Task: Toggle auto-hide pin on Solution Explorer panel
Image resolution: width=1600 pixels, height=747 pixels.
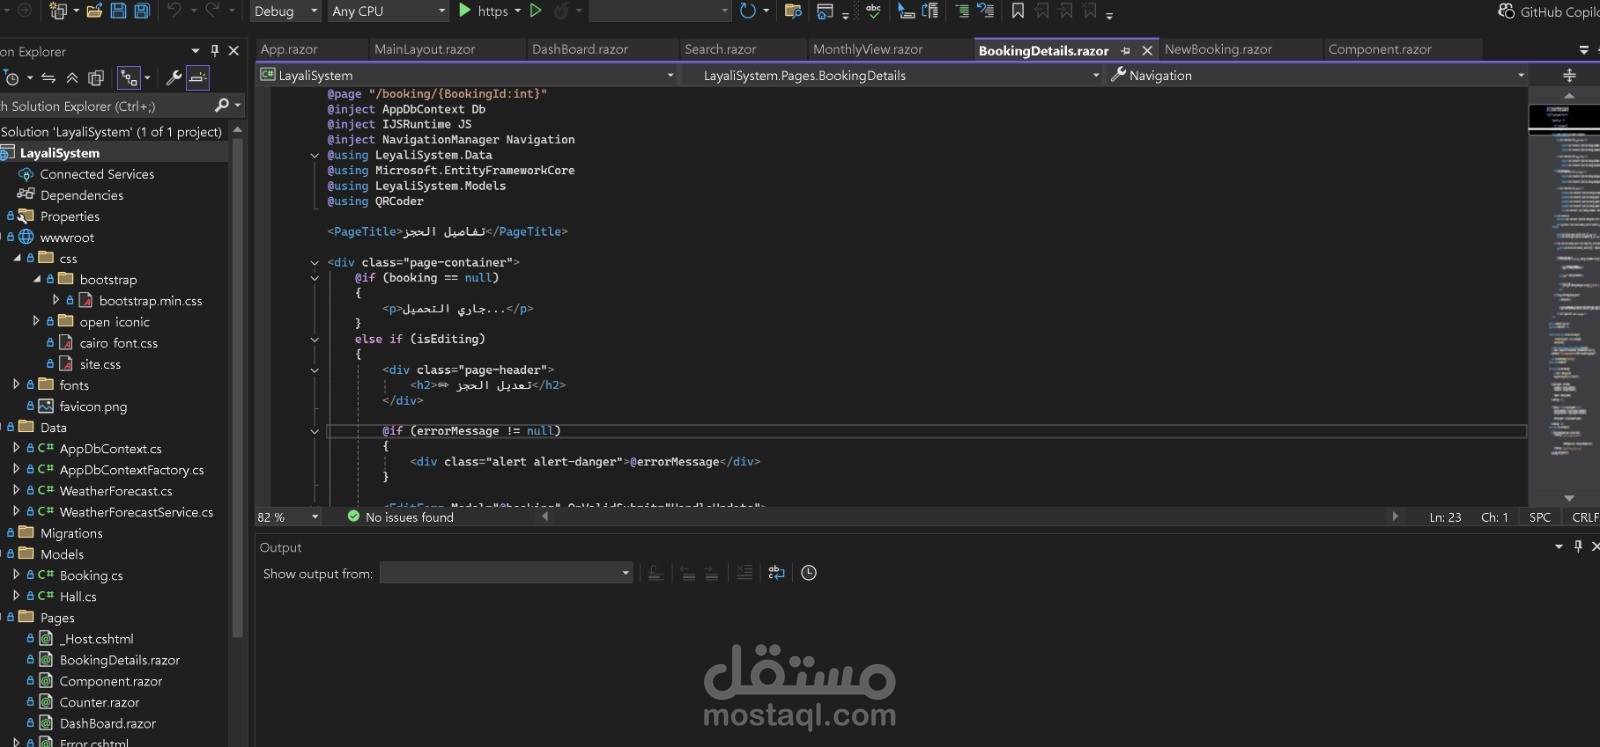Action: click(214, 51)
